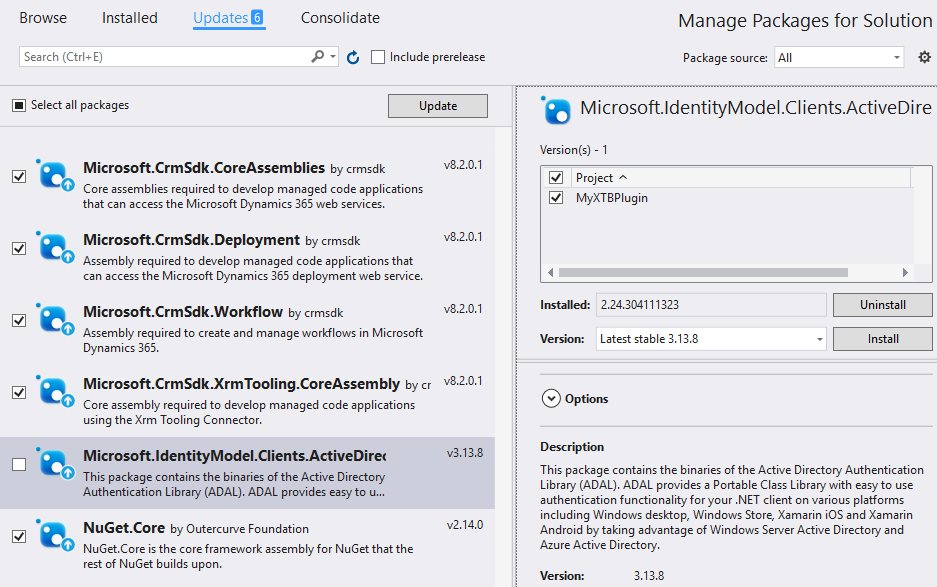Select Microsoft.CrmSdk.CoreAssemblies package title
The width and height of the screenshot is (937, 587).
point(204,168)
